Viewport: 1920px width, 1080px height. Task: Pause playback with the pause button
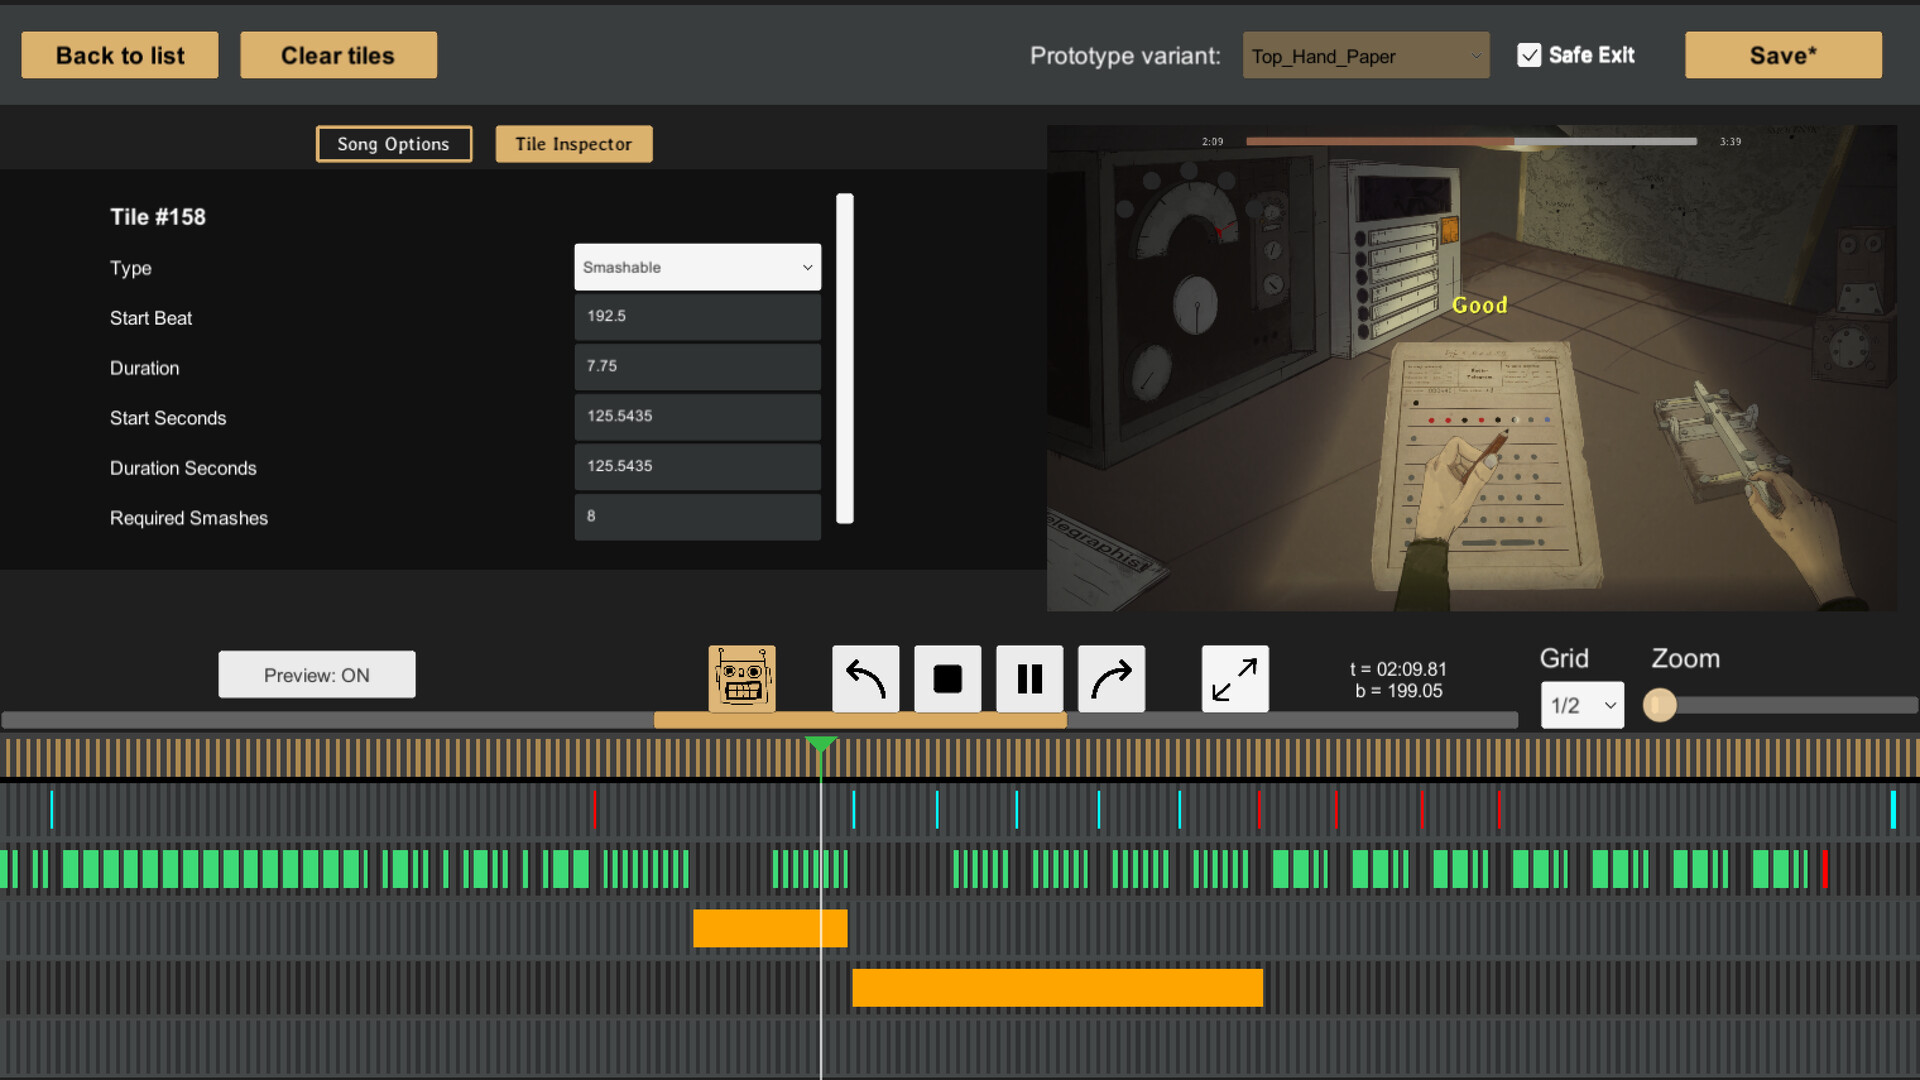(1029, 679)
